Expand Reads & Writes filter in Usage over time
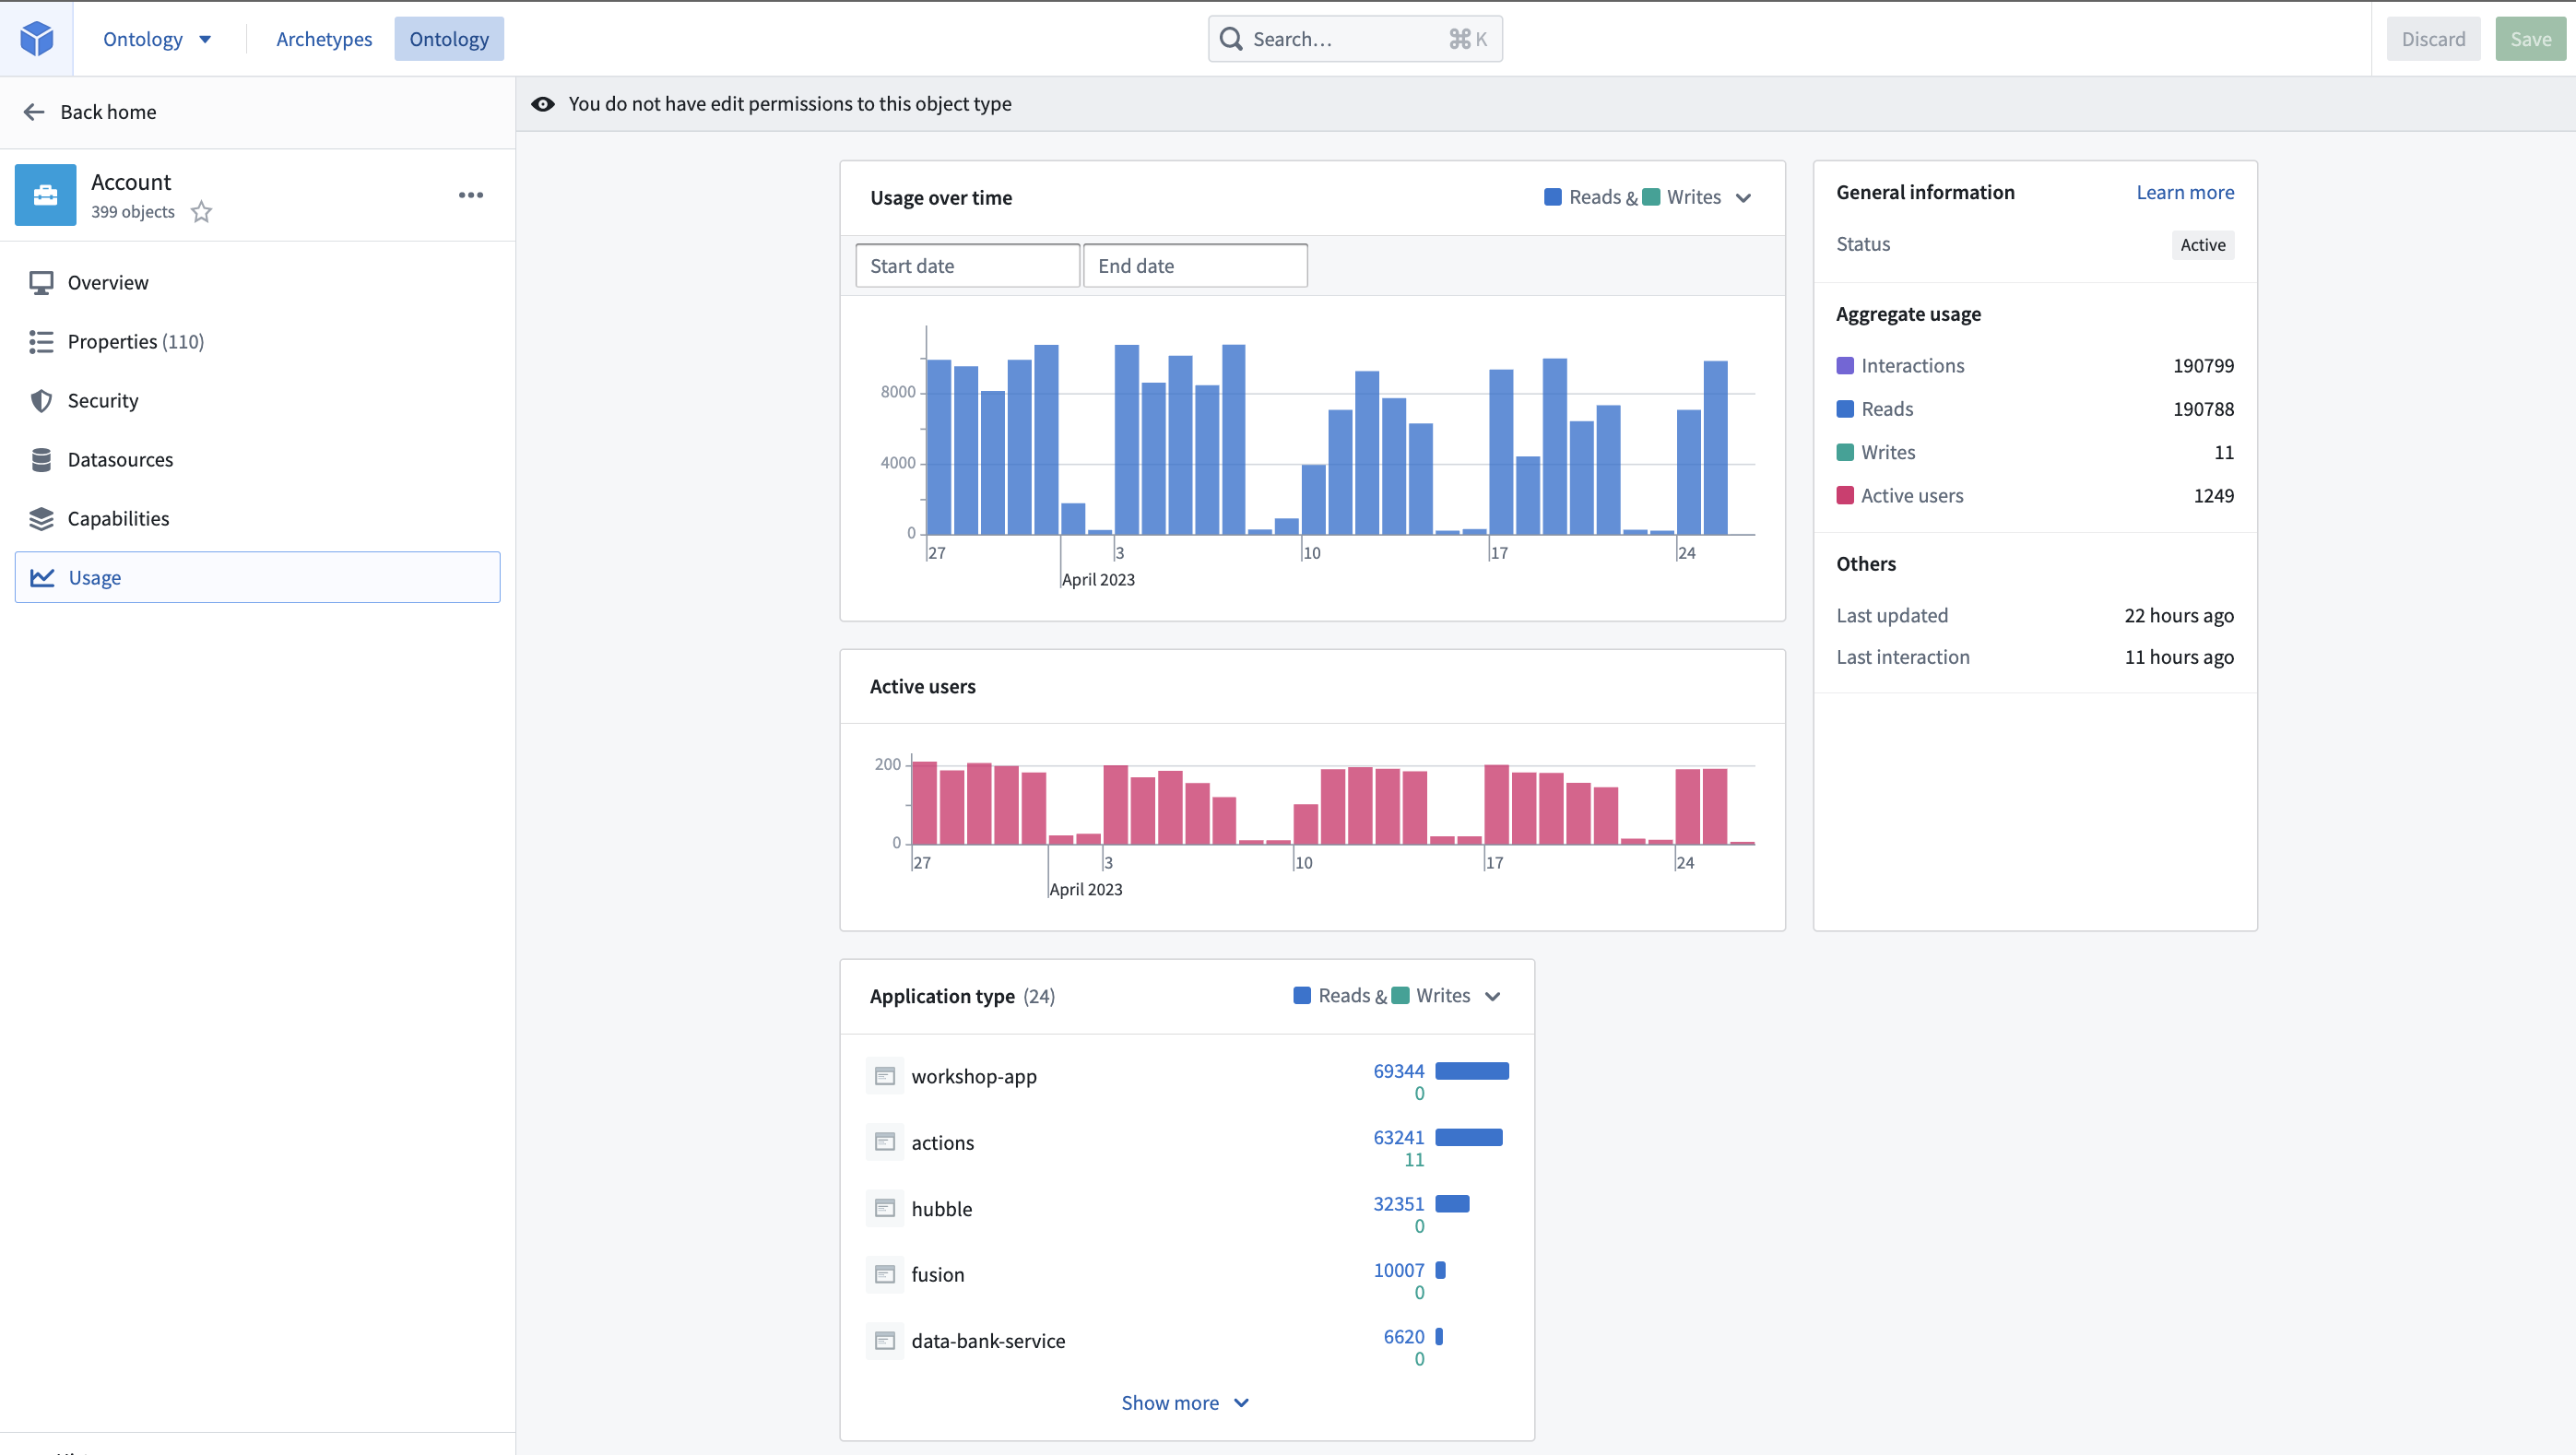This screenshot has height=1455, width=2576. pos(1648,197)
